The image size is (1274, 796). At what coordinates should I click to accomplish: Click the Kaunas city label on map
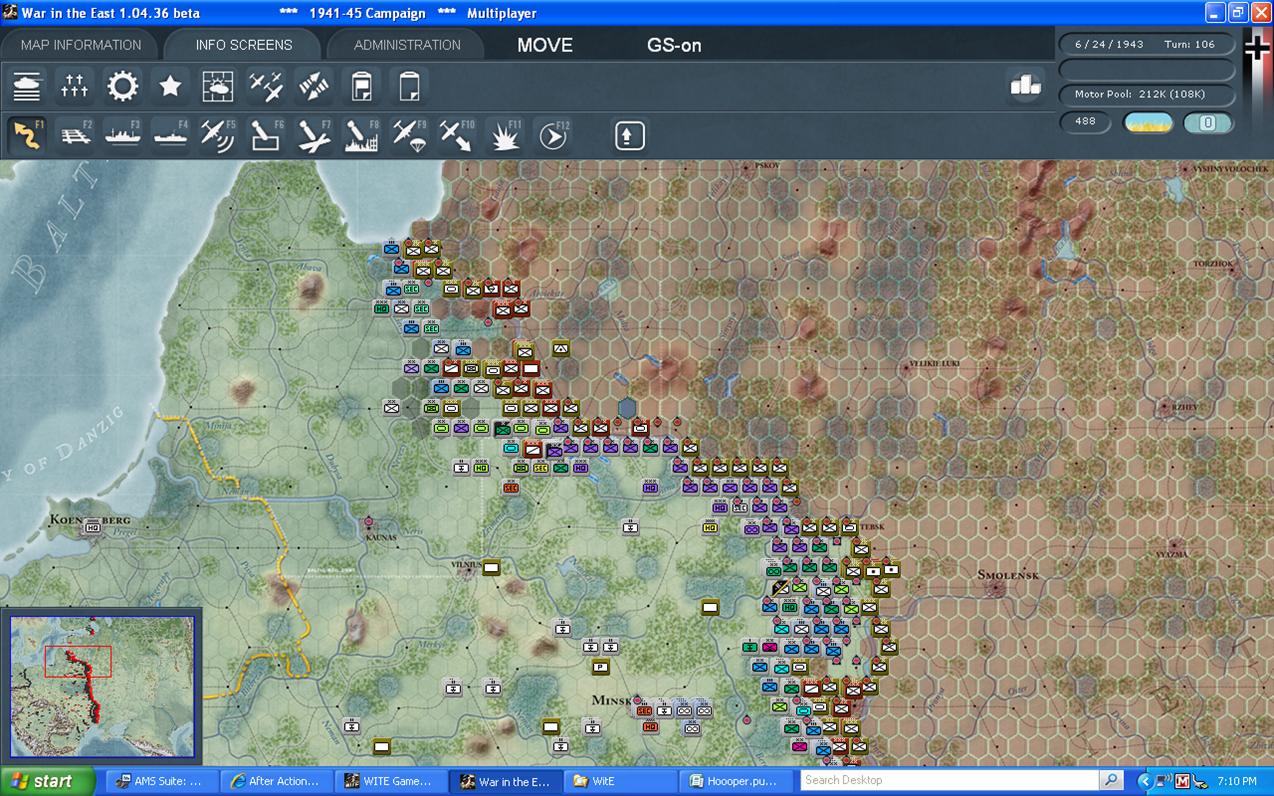point(379,537)
